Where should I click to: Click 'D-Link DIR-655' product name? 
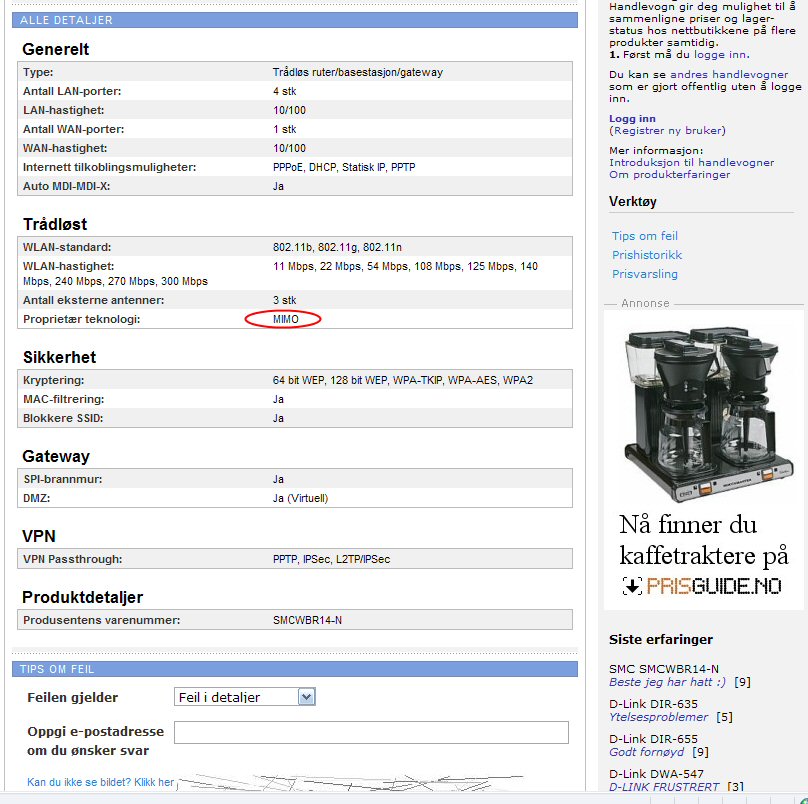click(x=653, y=739)
